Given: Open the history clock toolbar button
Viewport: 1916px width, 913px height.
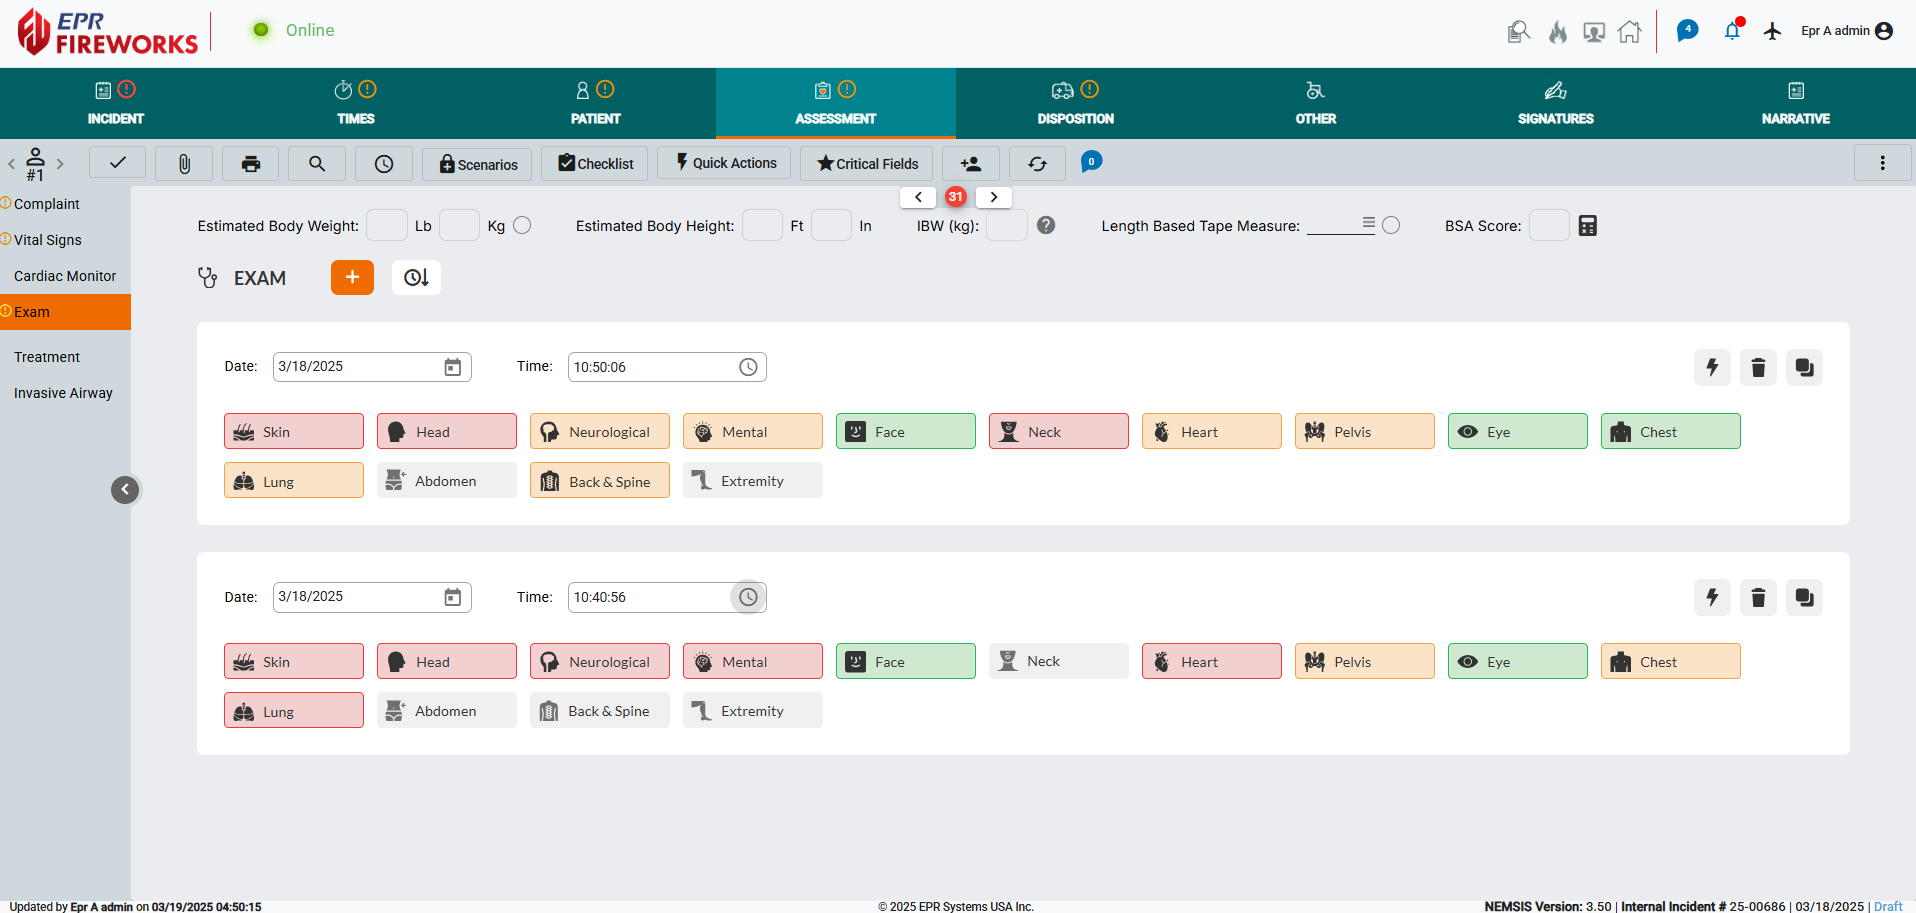Looking at the screenshot, I should pos(384,163).
